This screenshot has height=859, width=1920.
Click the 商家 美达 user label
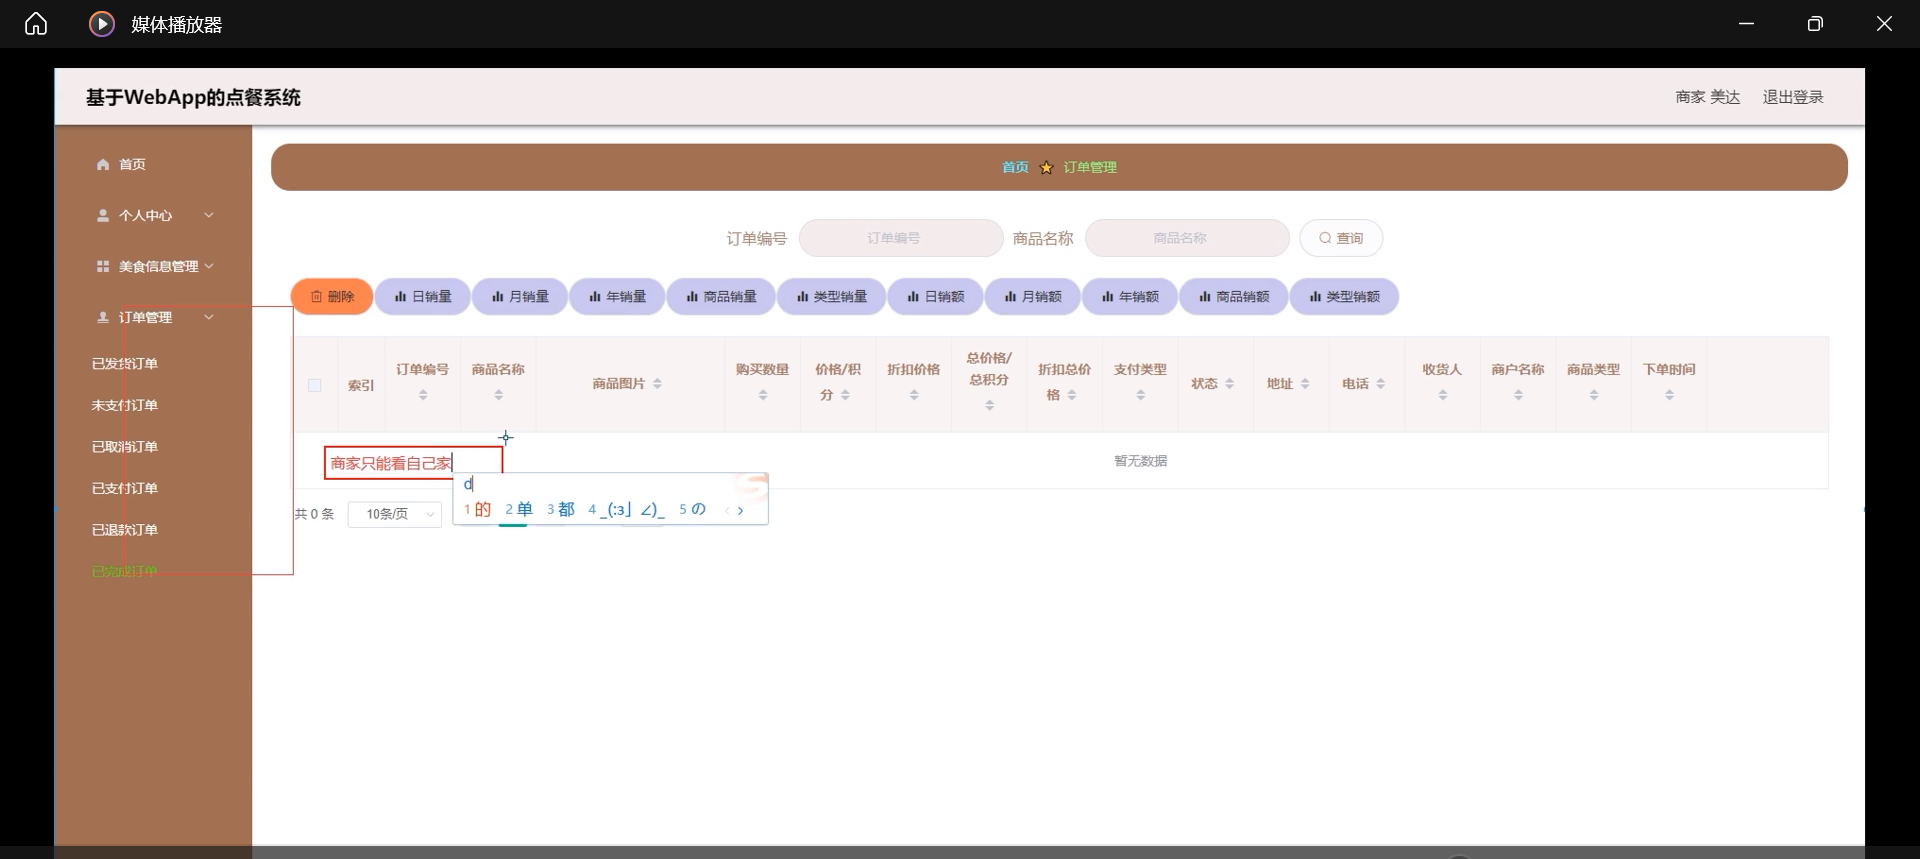point(1708,97)
